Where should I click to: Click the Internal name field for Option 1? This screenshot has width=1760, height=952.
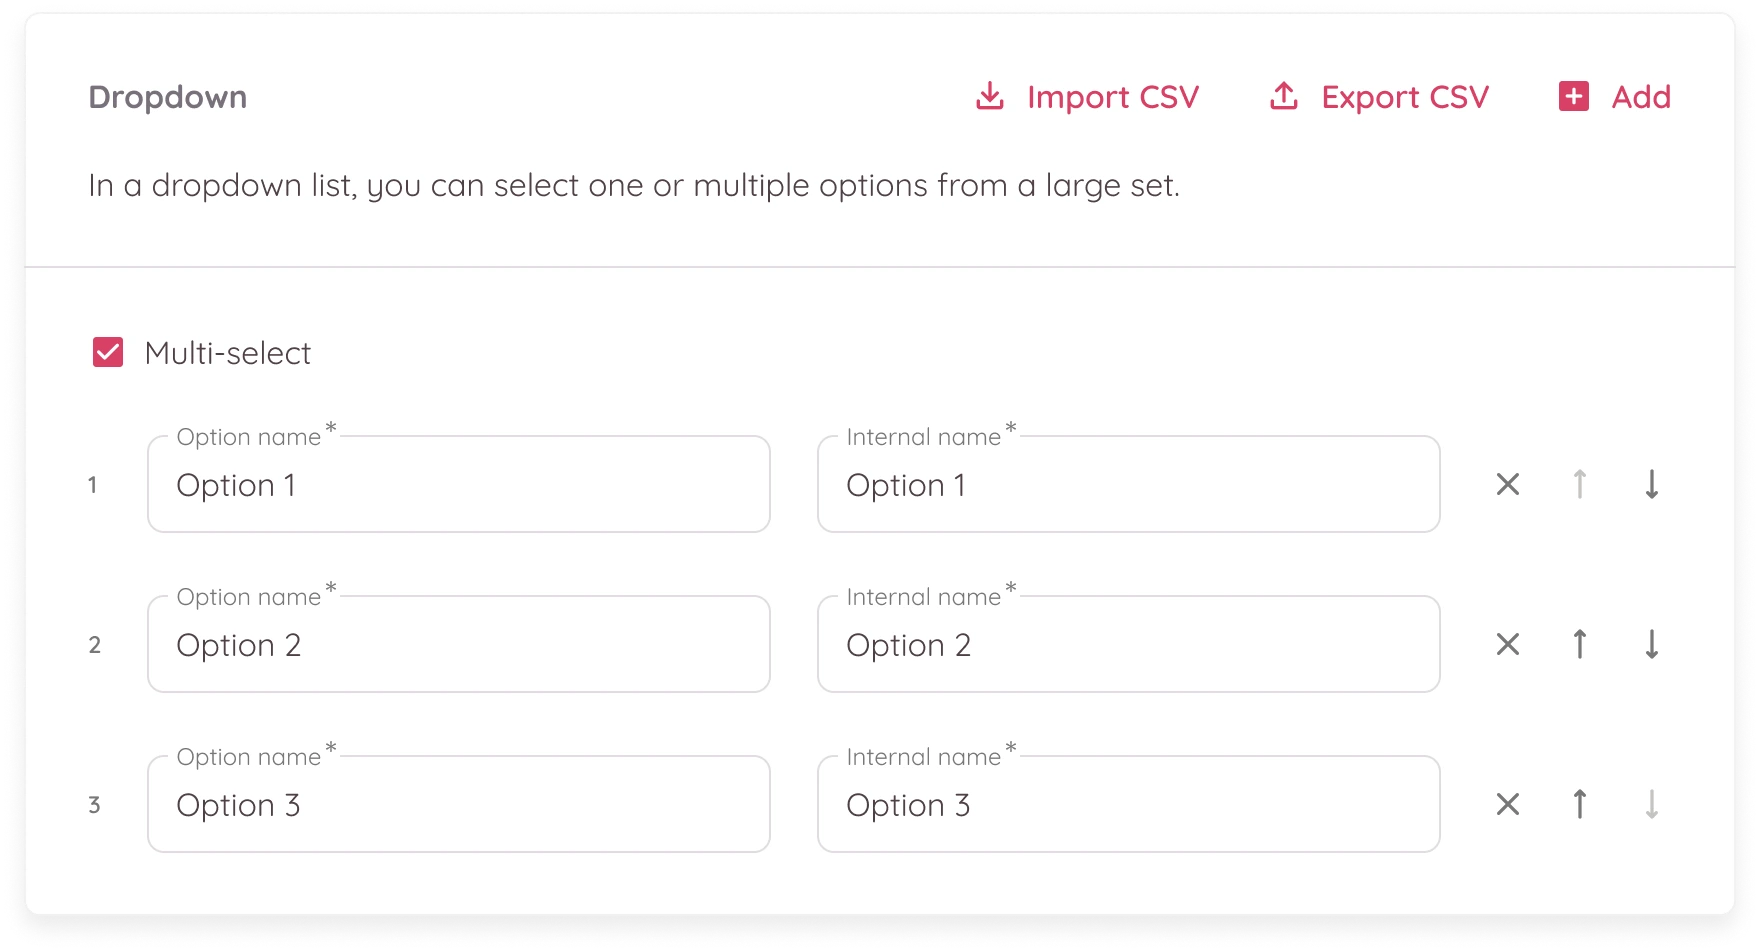1128,485
